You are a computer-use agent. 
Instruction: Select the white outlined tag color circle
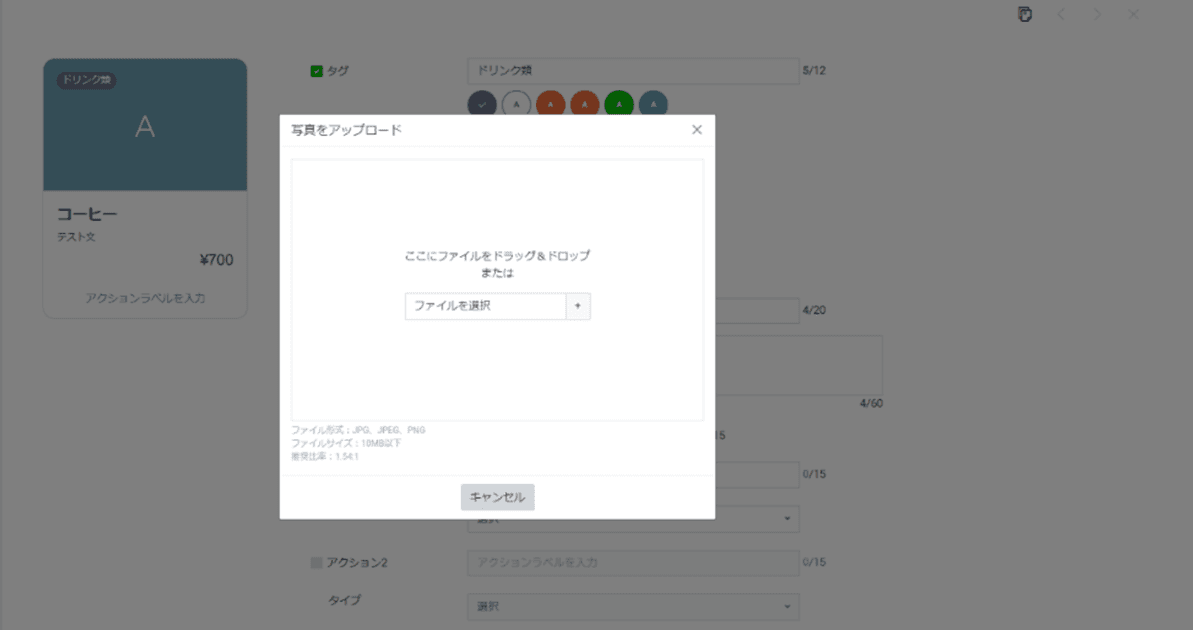[517, 103]
